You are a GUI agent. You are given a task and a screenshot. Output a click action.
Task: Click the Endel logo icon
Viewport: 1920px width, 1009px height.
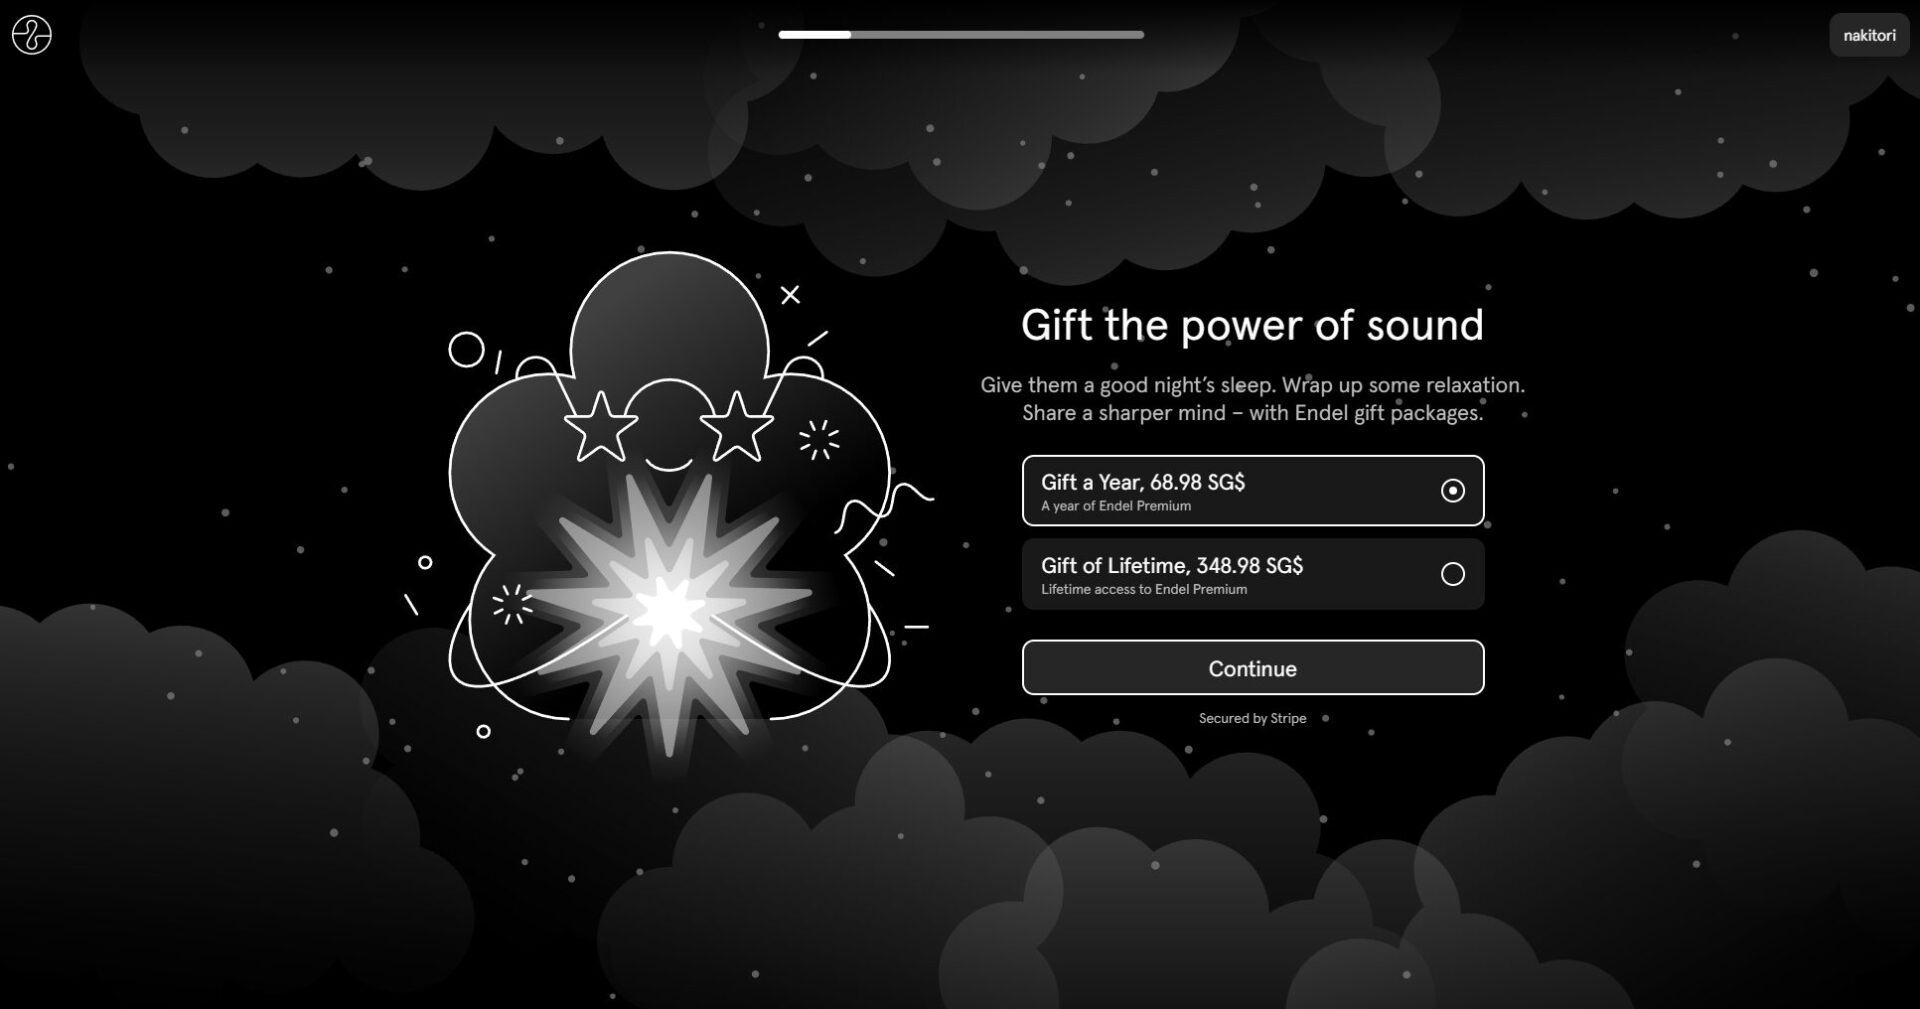pyautogui.click(x=31, y=35)
